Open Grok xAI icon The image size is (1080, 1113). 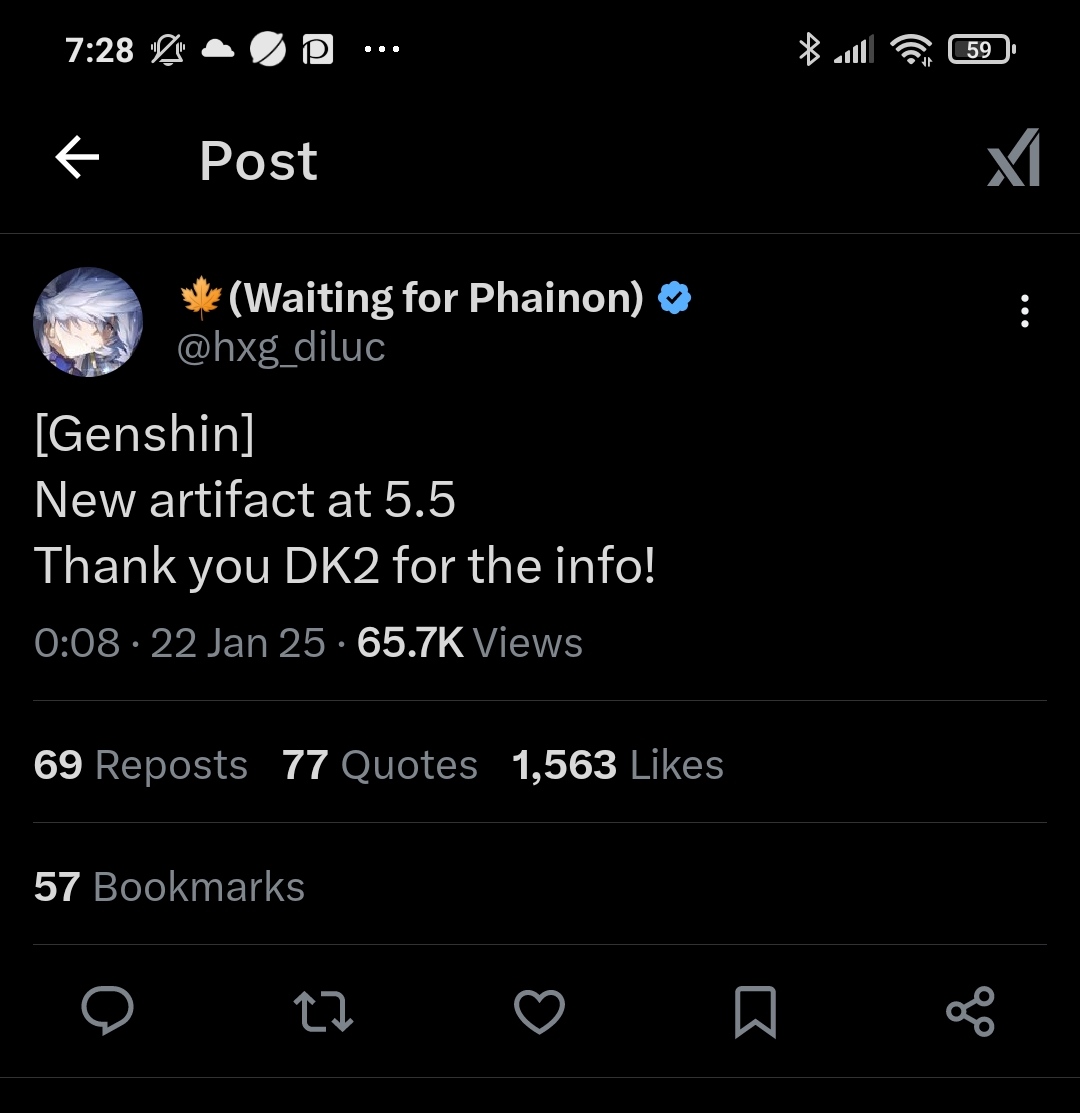coord(1013,158)
